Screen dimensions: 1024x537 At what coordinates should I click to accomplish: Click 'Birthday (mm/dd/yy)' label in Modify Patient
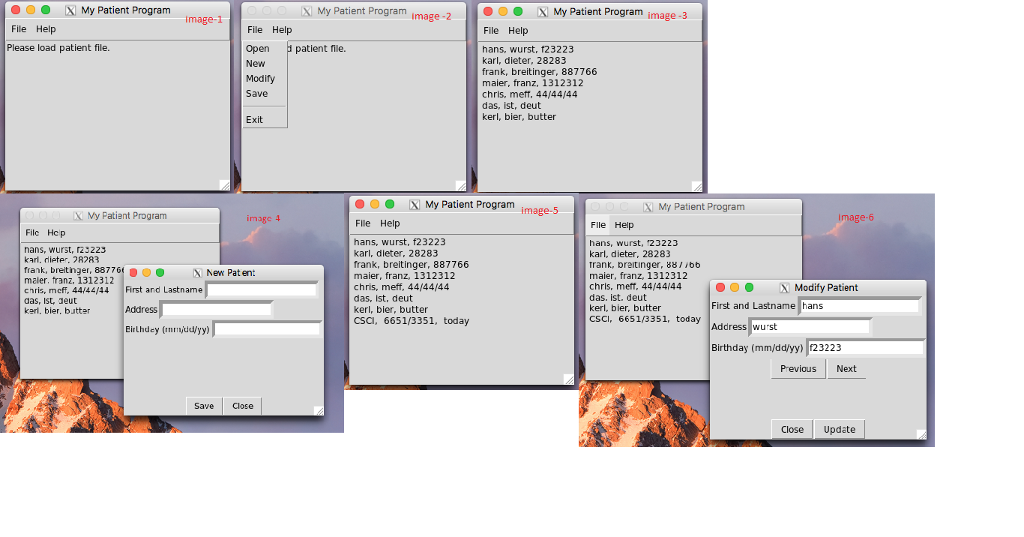click(x=757, y=348)
